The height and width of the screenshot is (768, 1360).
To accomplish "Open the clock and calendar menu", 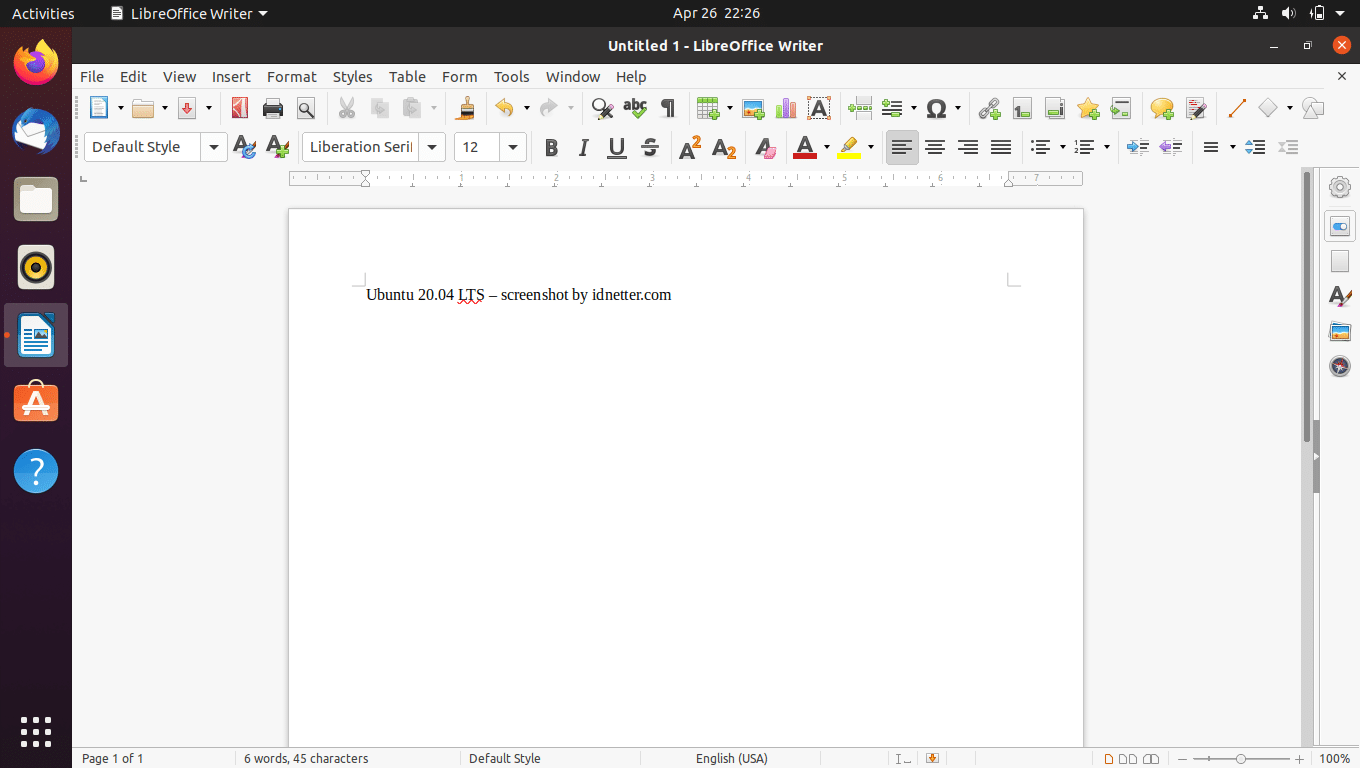I will coord(716,13).
